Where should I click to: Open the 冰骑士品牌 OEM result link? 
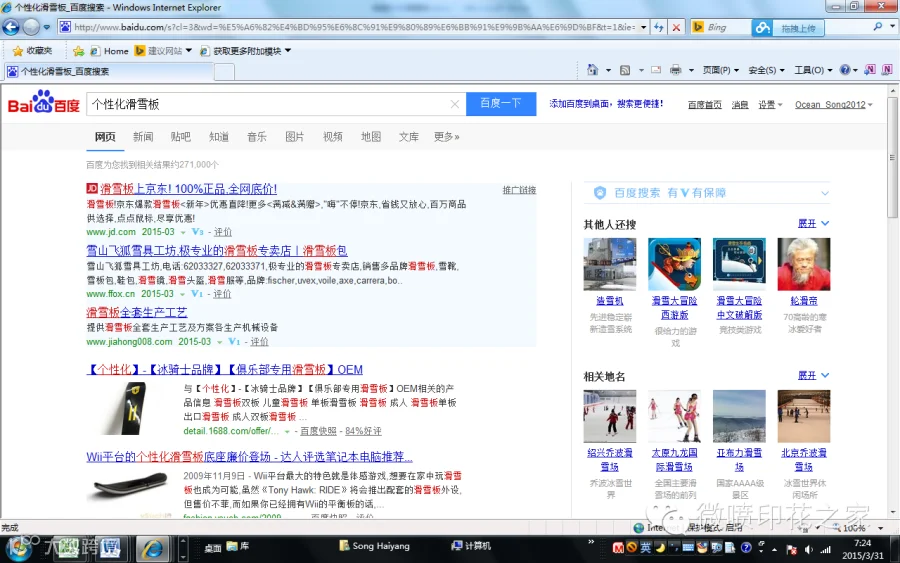[224, 370]
